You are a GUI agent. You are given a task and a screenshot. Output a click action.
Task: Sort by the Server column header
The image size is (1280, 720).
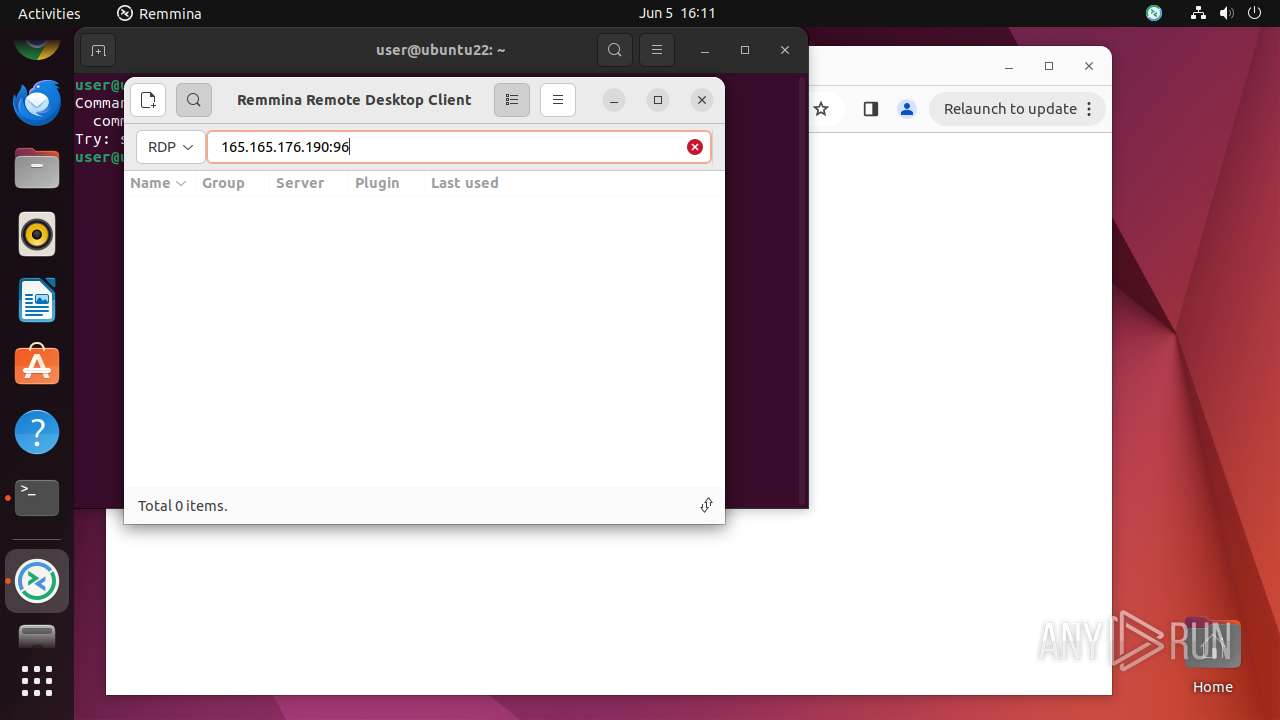[x=300, y=183]
